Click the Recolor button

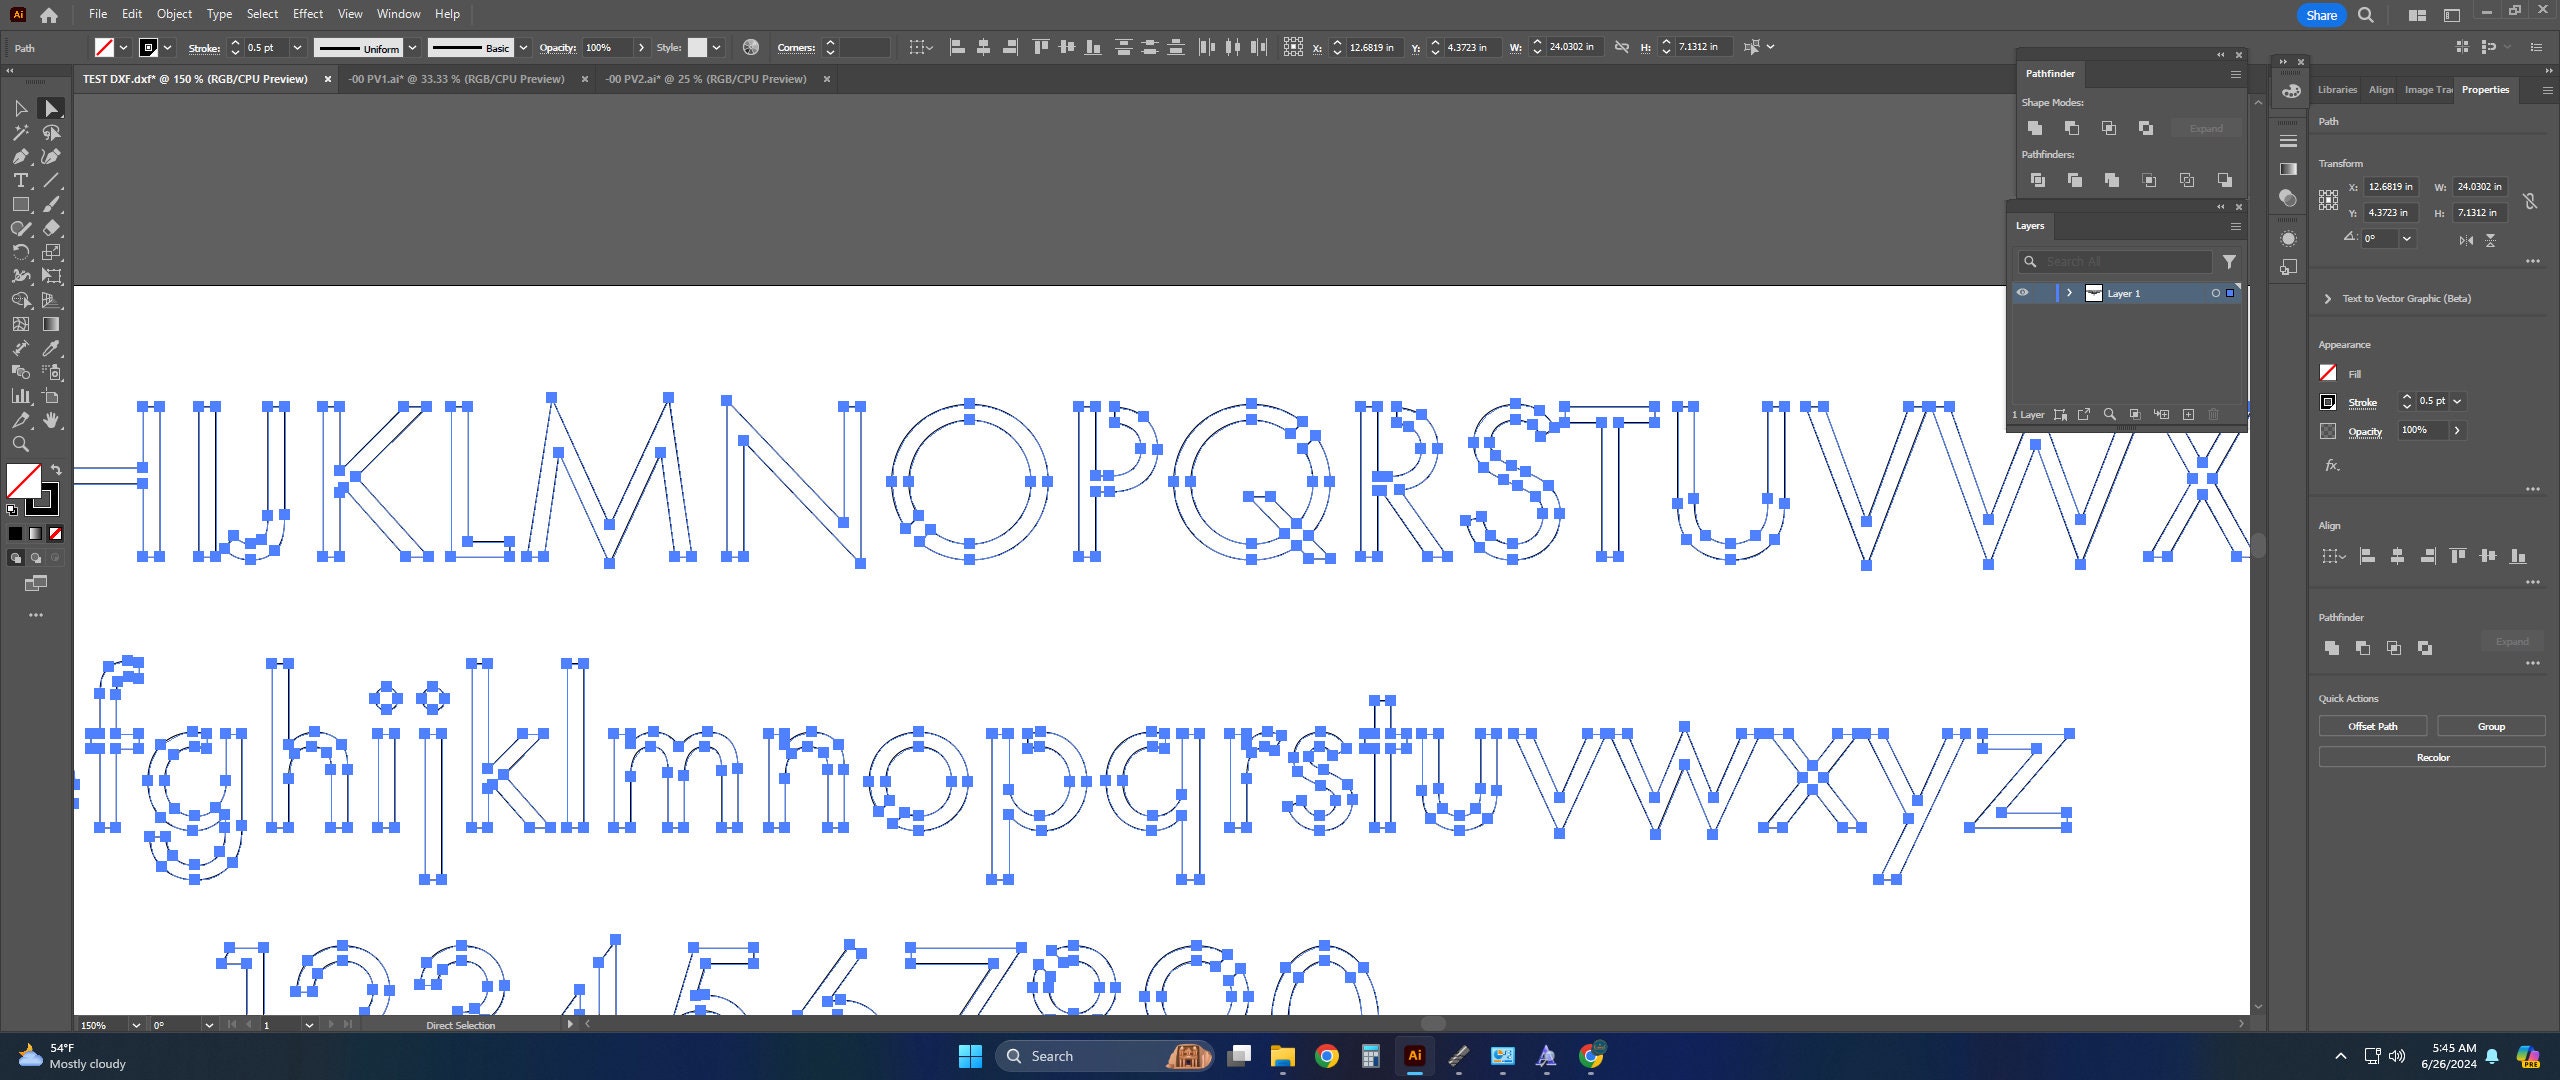tap(2433, 757)
